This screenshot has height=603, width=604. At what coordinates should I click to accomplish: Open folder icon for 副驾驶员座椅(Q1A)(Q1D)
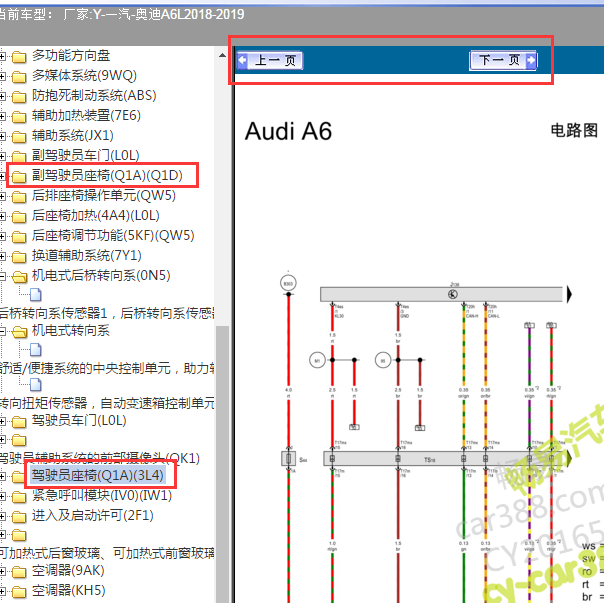(19, 177)
